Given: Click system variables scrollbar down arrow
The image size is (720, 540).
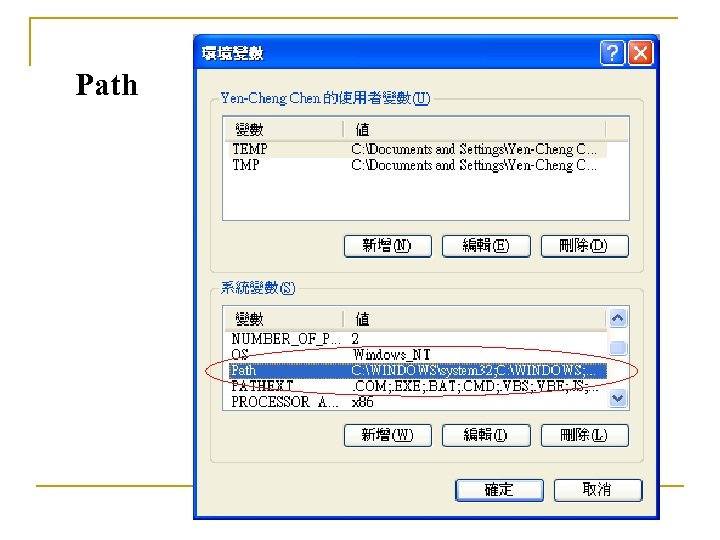Looking at the screenshot, I should click(x=618, y=398).
